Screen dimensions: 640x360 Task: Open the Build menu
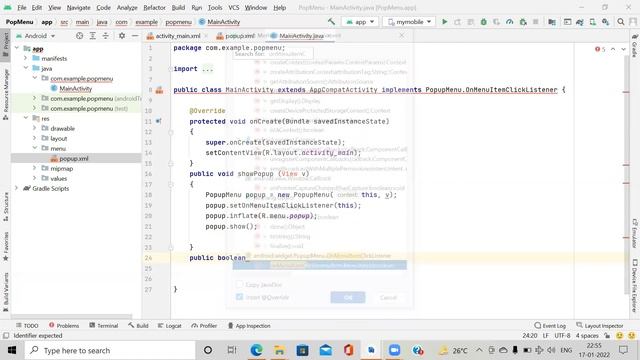[x=178, y=8]
